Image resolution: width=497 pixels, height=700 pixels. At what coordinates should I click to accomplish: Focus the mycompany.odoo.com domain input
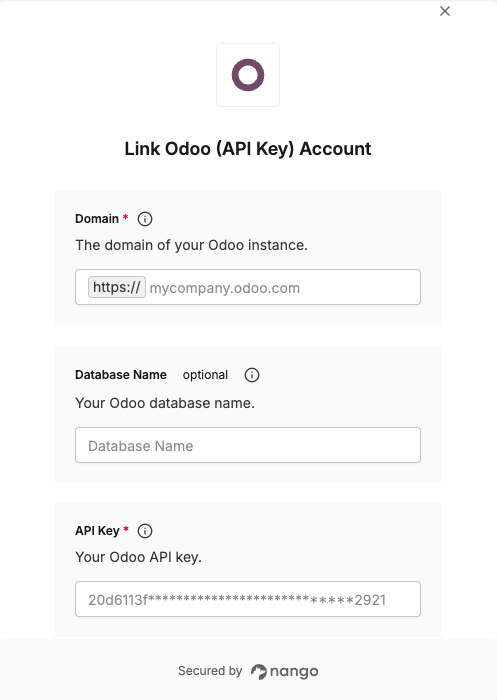point(283,288)
